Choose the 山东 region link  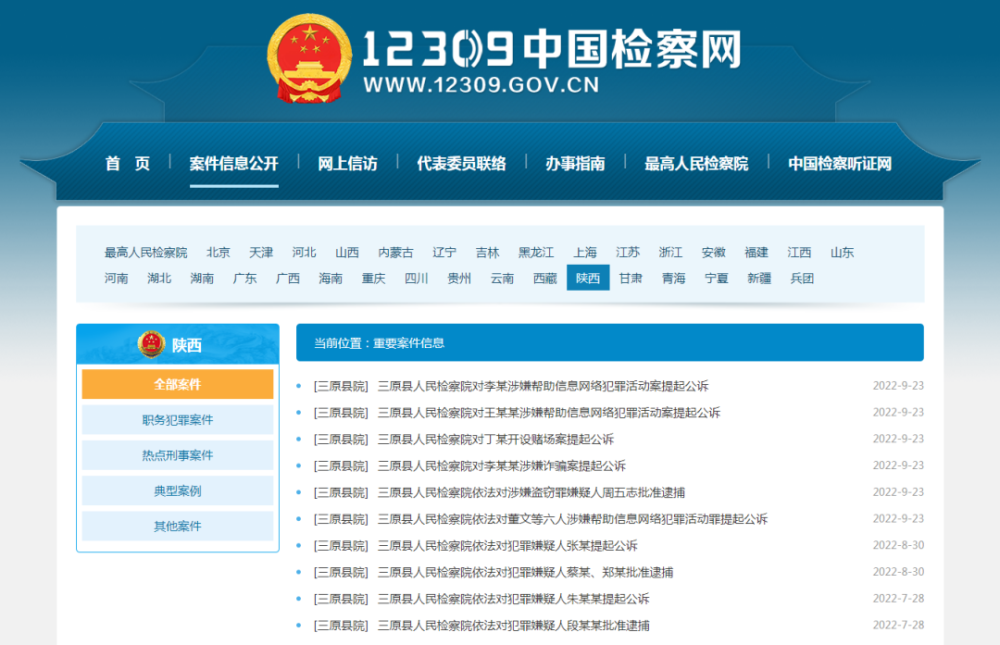click(x=842, y=253)
